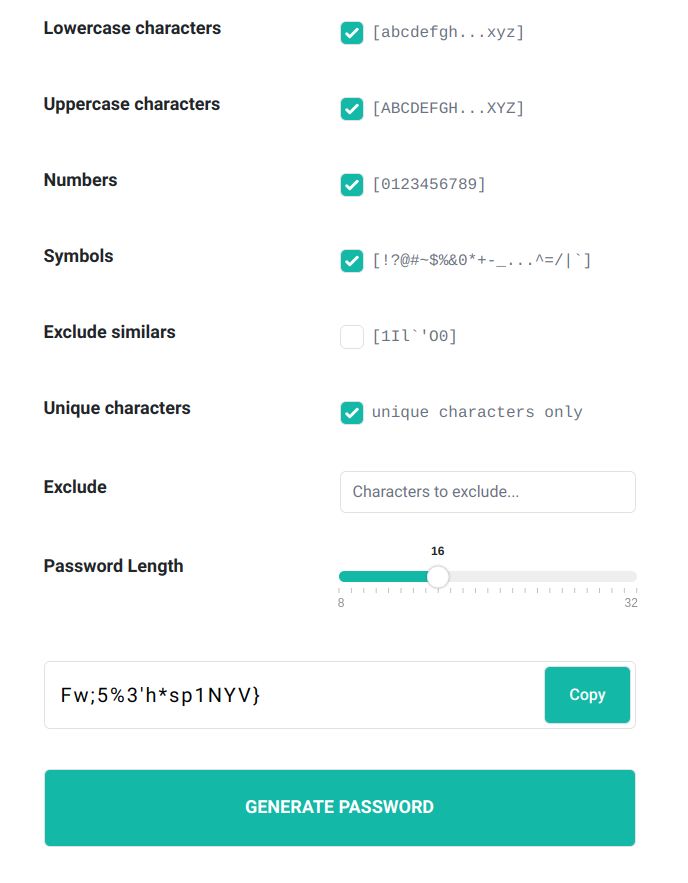
Task: Disable the Lowercase characters checkbox
Action: (352, 33)
